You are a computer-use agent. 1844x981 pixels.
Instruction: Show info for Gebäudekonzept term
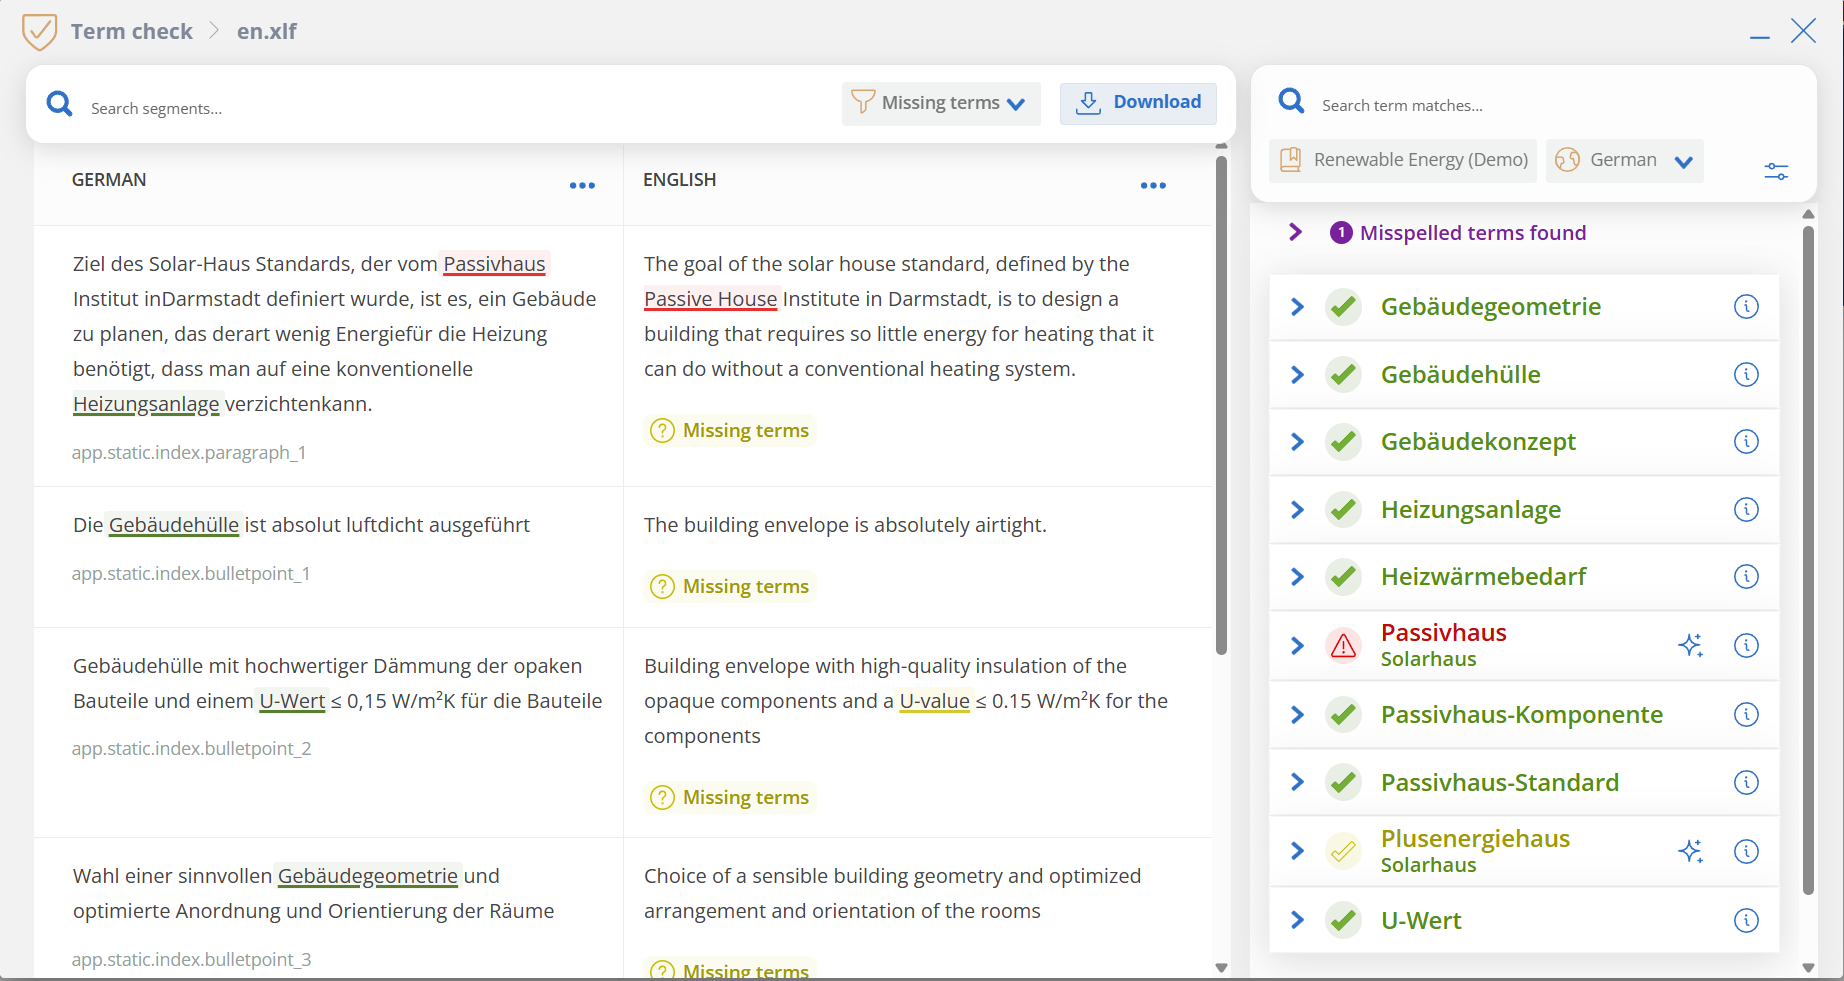[x=1746, y=442]
